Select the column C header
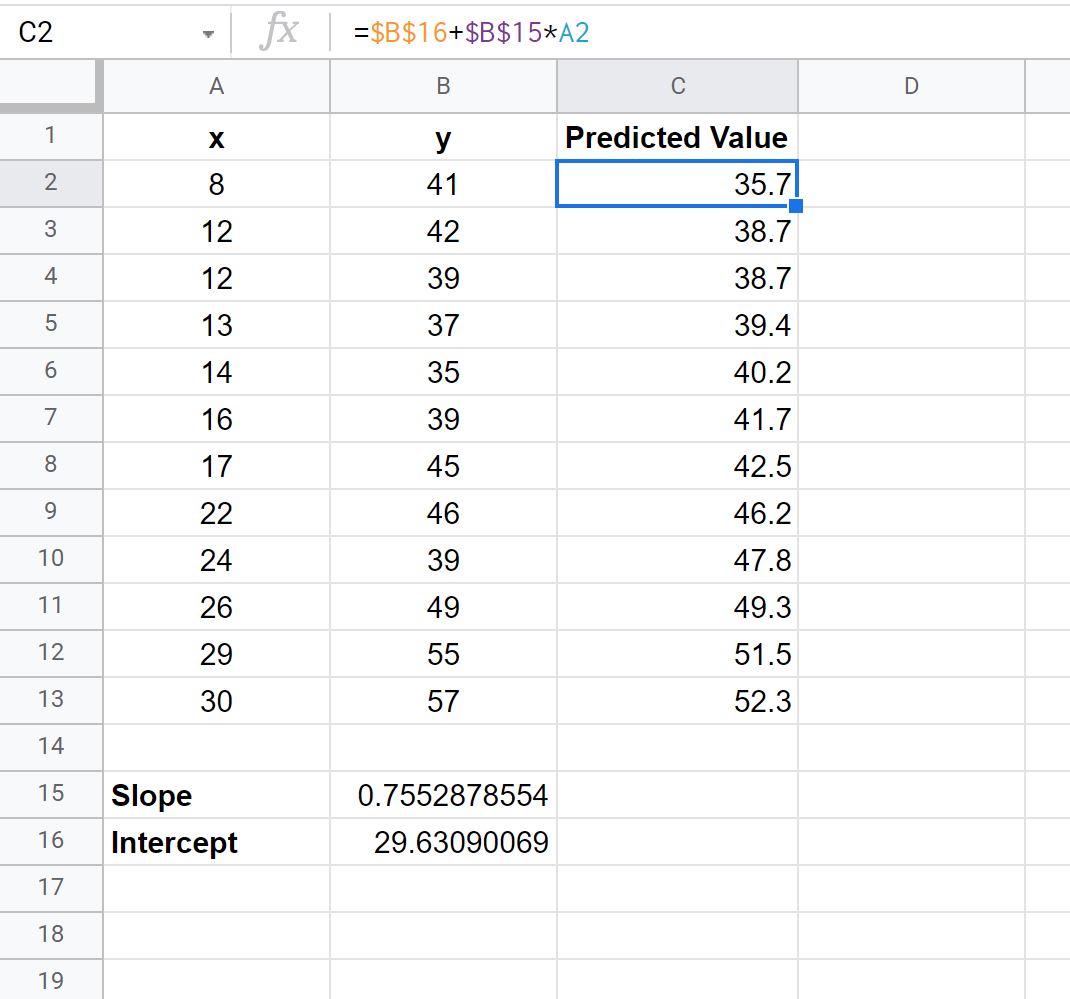This screenshot has height=999, width=1070. pos(678,86)
